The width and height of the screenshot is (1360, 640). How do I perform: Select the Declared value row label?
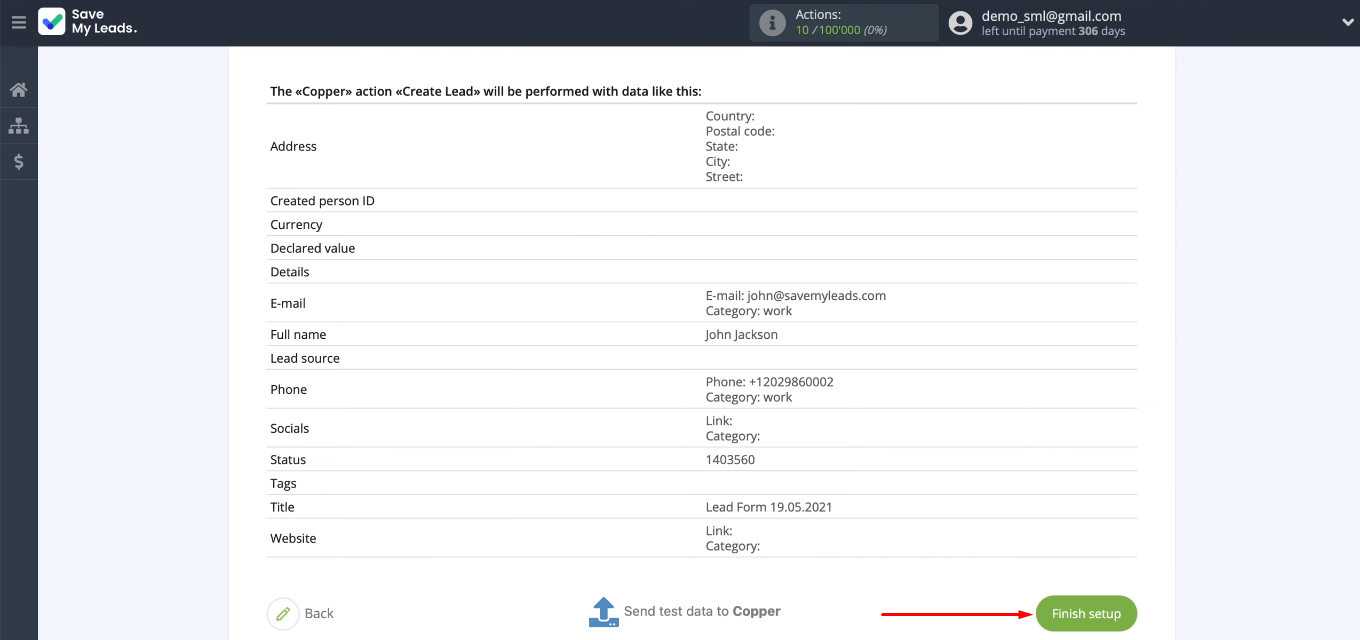(x=312, y=248)
